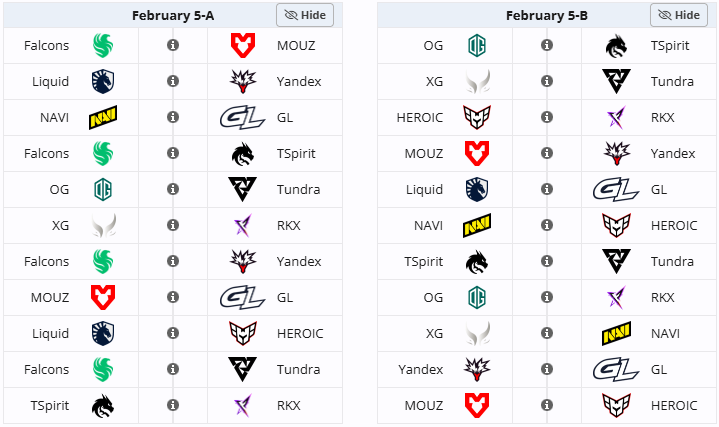Click HEROIC logo in HEROIC vs RKX match
This screenshot has width=719, height=427.
477,118
